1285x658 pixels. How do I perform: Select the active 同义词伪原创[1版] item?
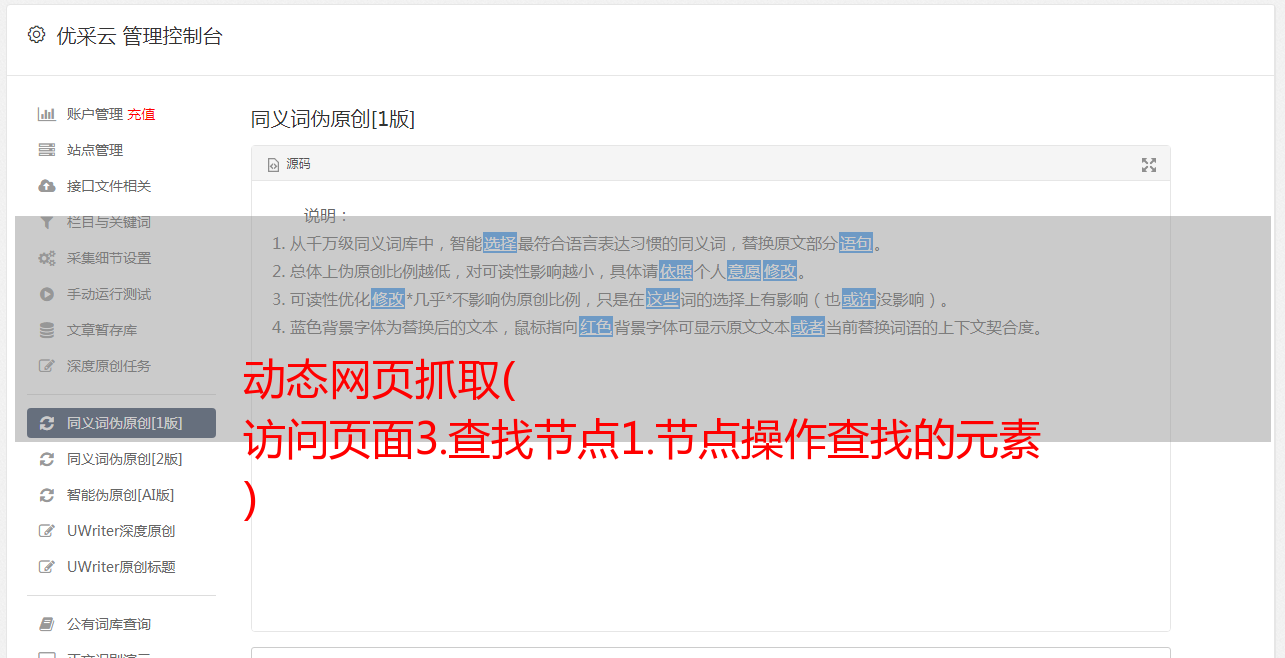pyautogui.click(x=121, y=423)
